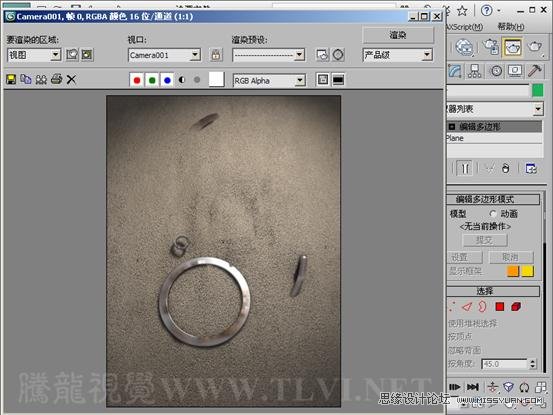Click the green object color swatch
Viewport: 553px width, 415px height.
pyautogui.click(x=537, y=90)
